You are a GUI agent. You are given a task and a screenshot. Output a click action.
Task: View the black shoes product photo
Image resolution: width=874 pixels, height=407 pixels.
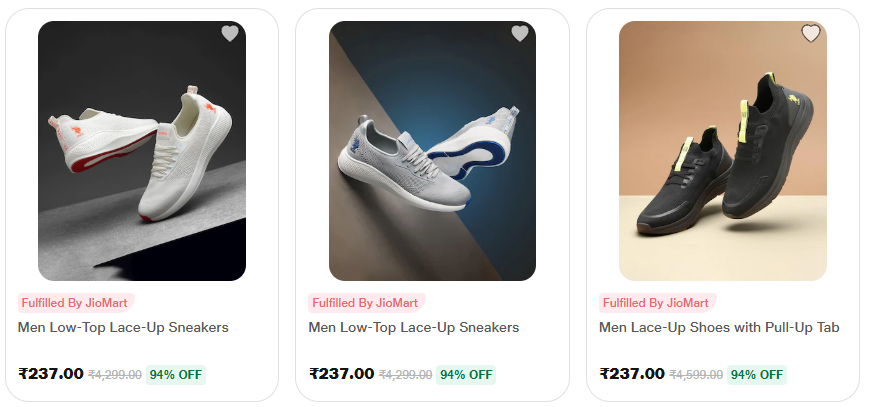point(723,151)
